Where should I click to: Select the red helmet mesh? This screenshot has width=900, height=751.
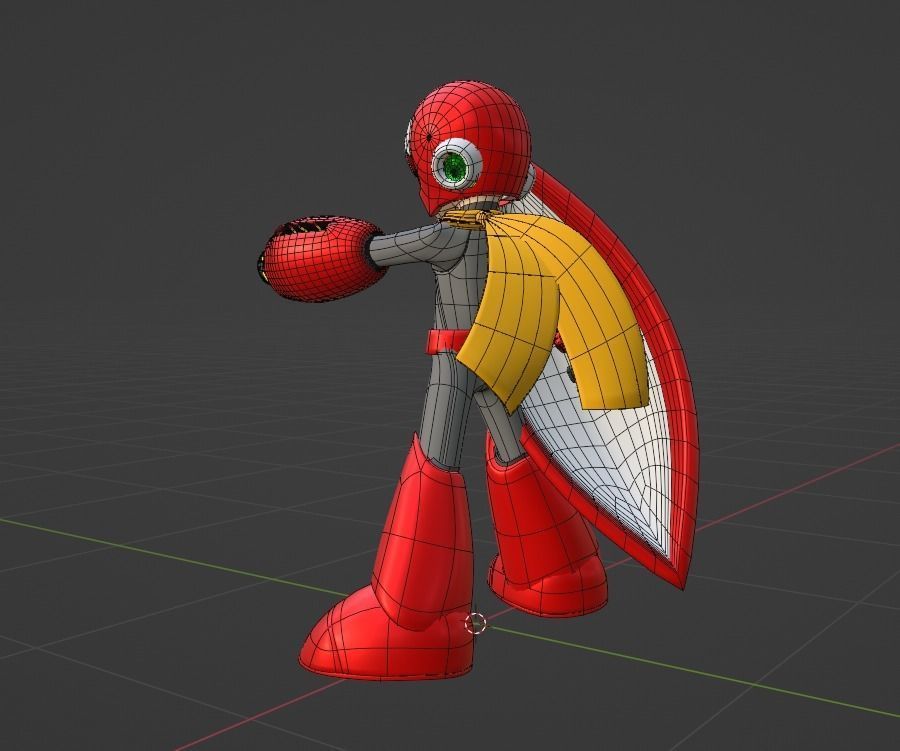click(471, 144)
